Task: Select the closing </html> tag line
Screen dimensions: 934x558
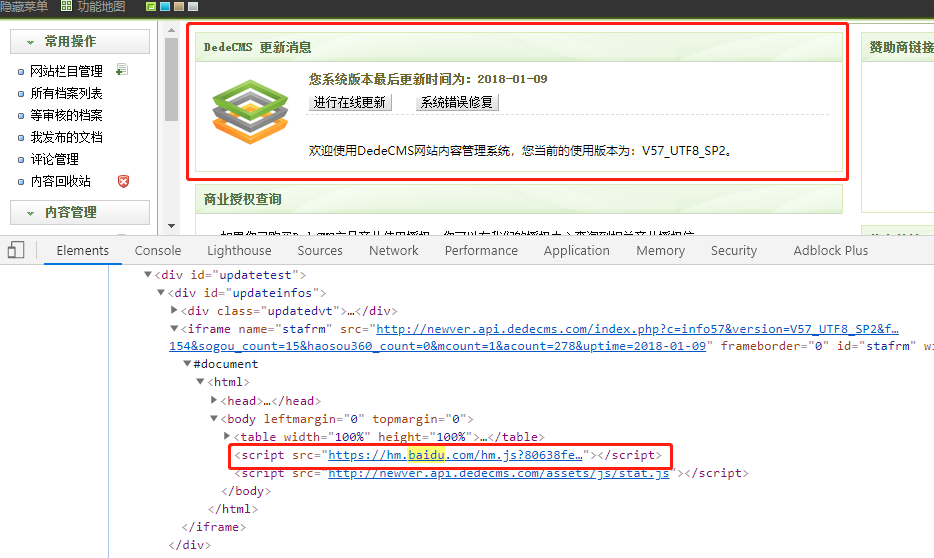Action: pos(233,509)
